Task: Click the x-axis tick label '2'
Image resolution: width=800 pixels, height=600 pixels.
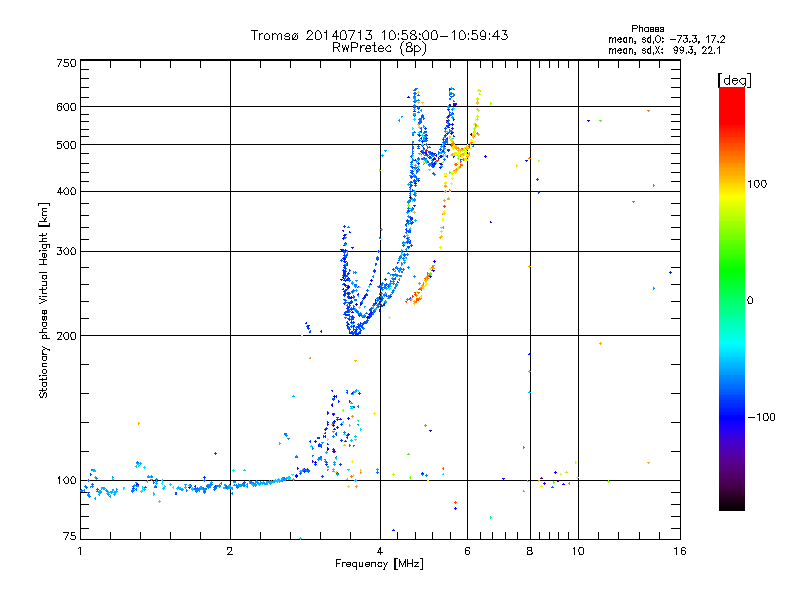Action: pyautogui.click(x=230, y=551)
